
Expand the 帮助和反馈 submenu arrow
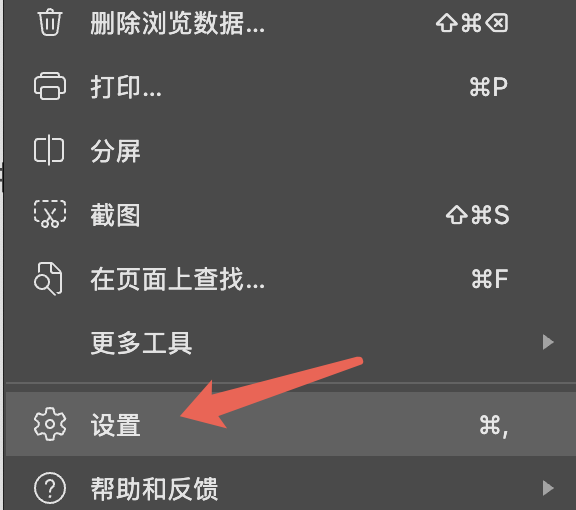548,488
